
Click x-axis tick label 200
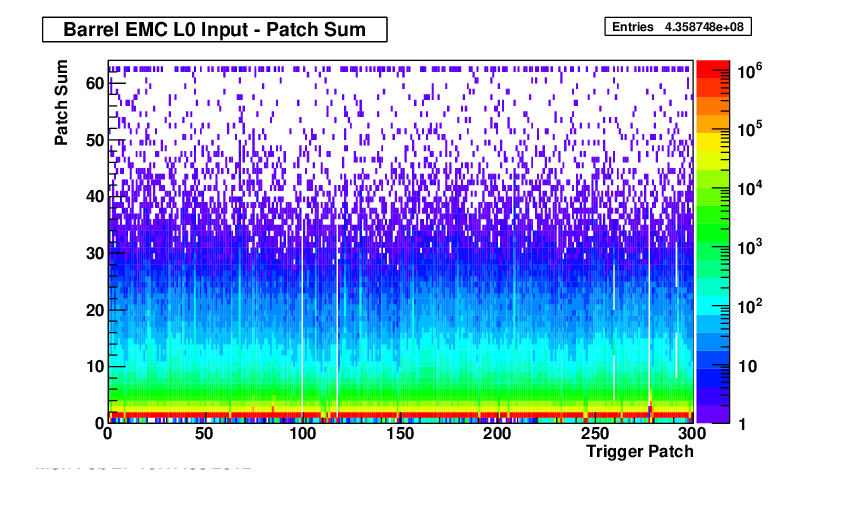[497, 434]
